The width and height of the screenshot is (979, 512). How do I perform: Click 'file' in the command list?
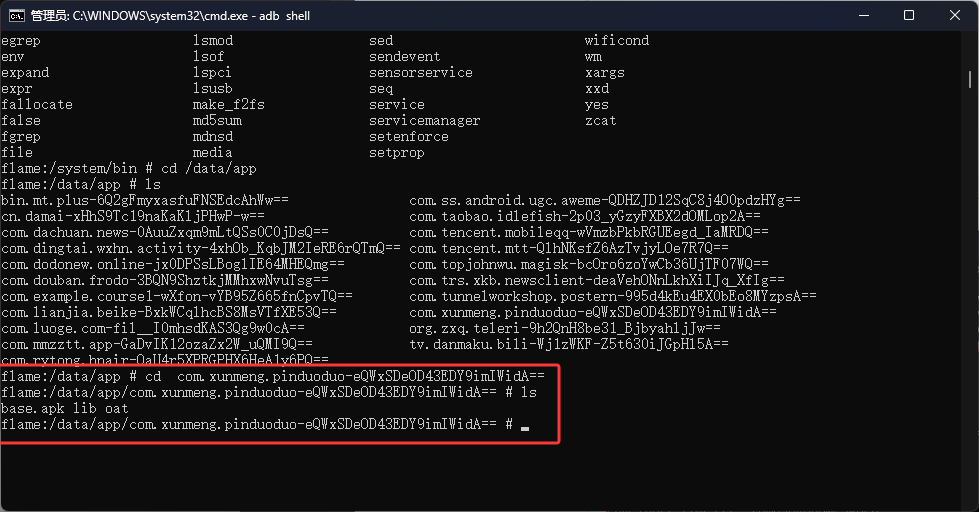pos(17,152)
